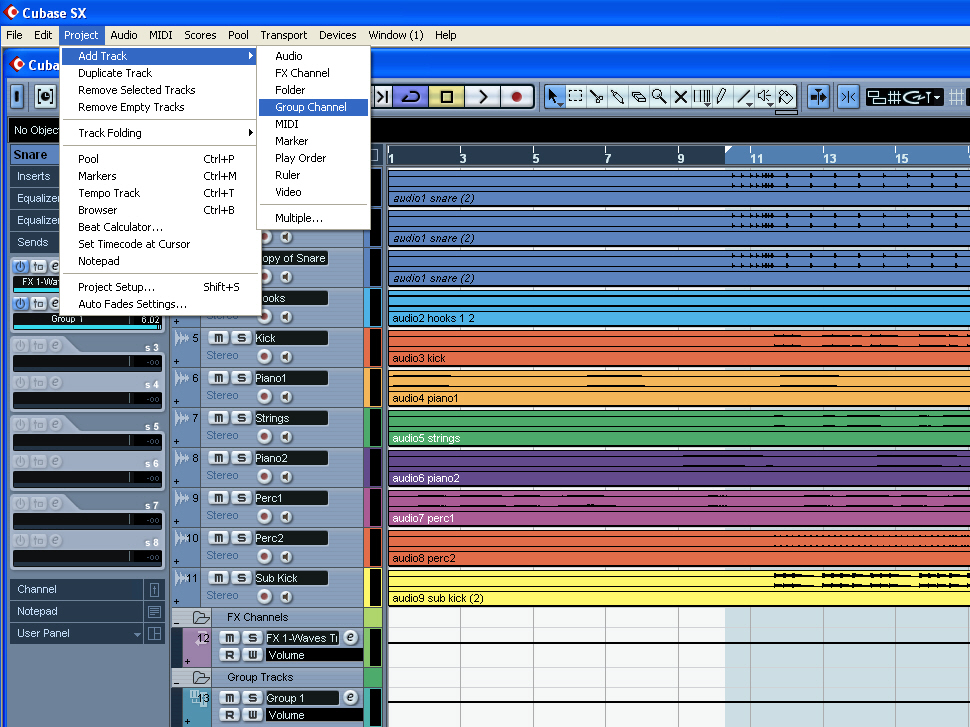Viewport: 970px width, 727px height.
Task: Select the Erase tool
Action: [638, 97]
